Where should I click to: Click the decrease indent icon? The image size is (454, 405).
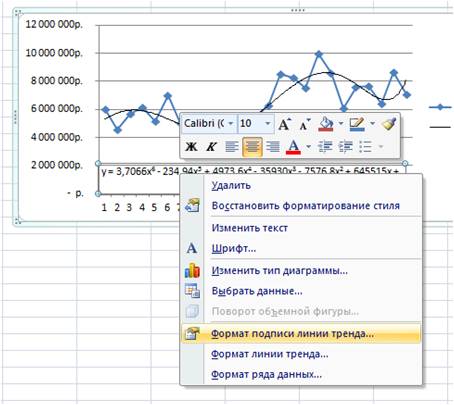[325, 147]
